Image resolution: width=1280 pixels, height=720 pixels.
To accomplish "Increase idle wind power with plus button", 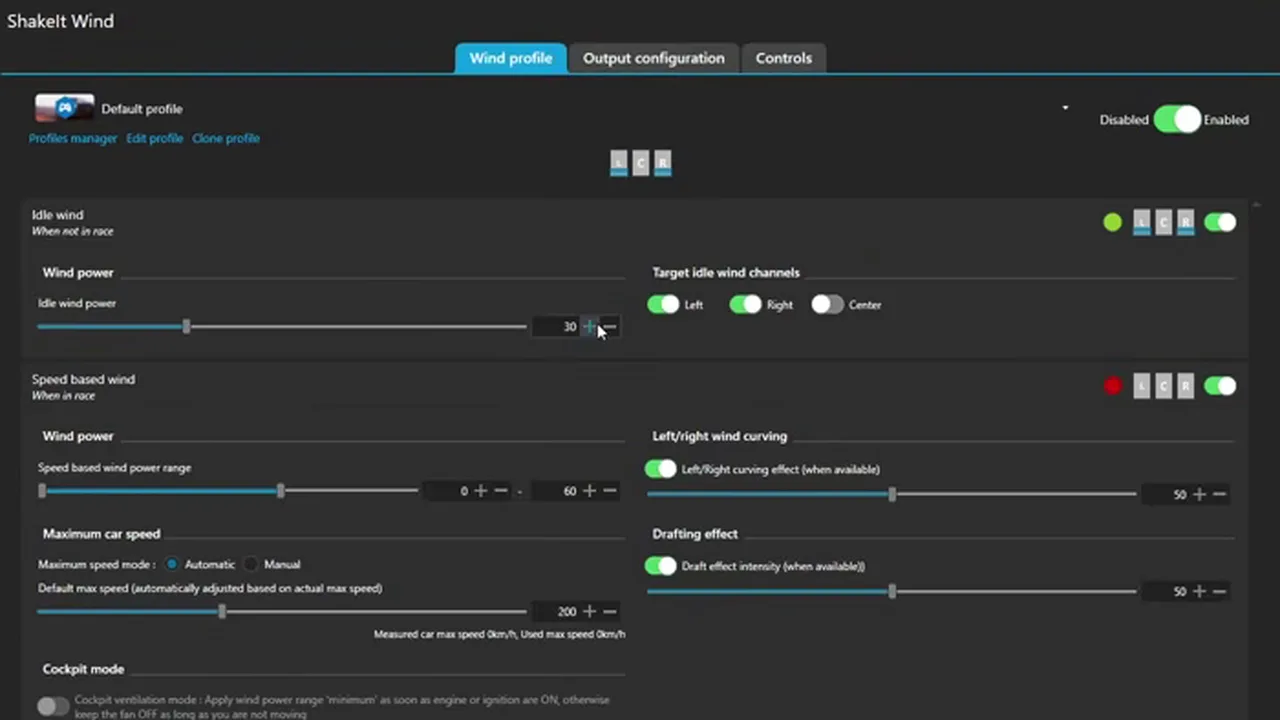I will [x=589, y=327].
